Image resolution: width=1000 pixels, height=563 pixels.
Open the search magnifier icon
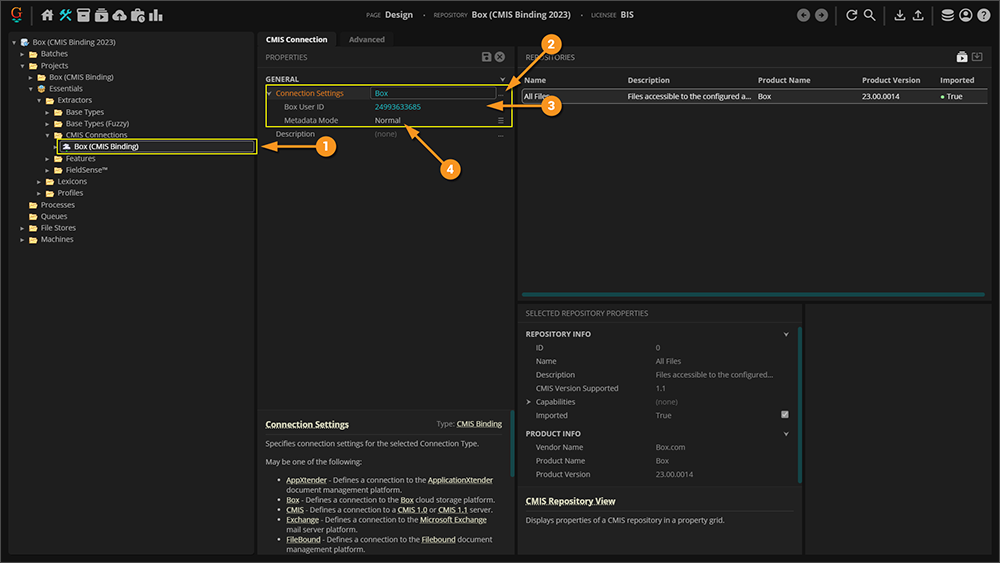point(870,15)
